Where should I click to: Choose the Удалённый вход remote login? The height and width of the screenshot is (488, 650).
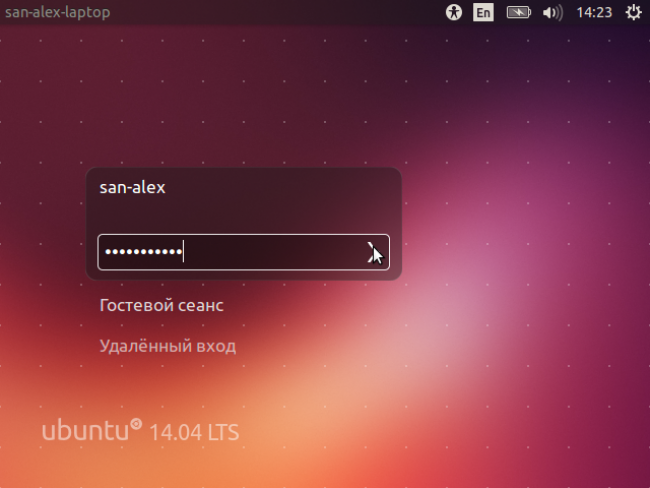pos(167,346)
